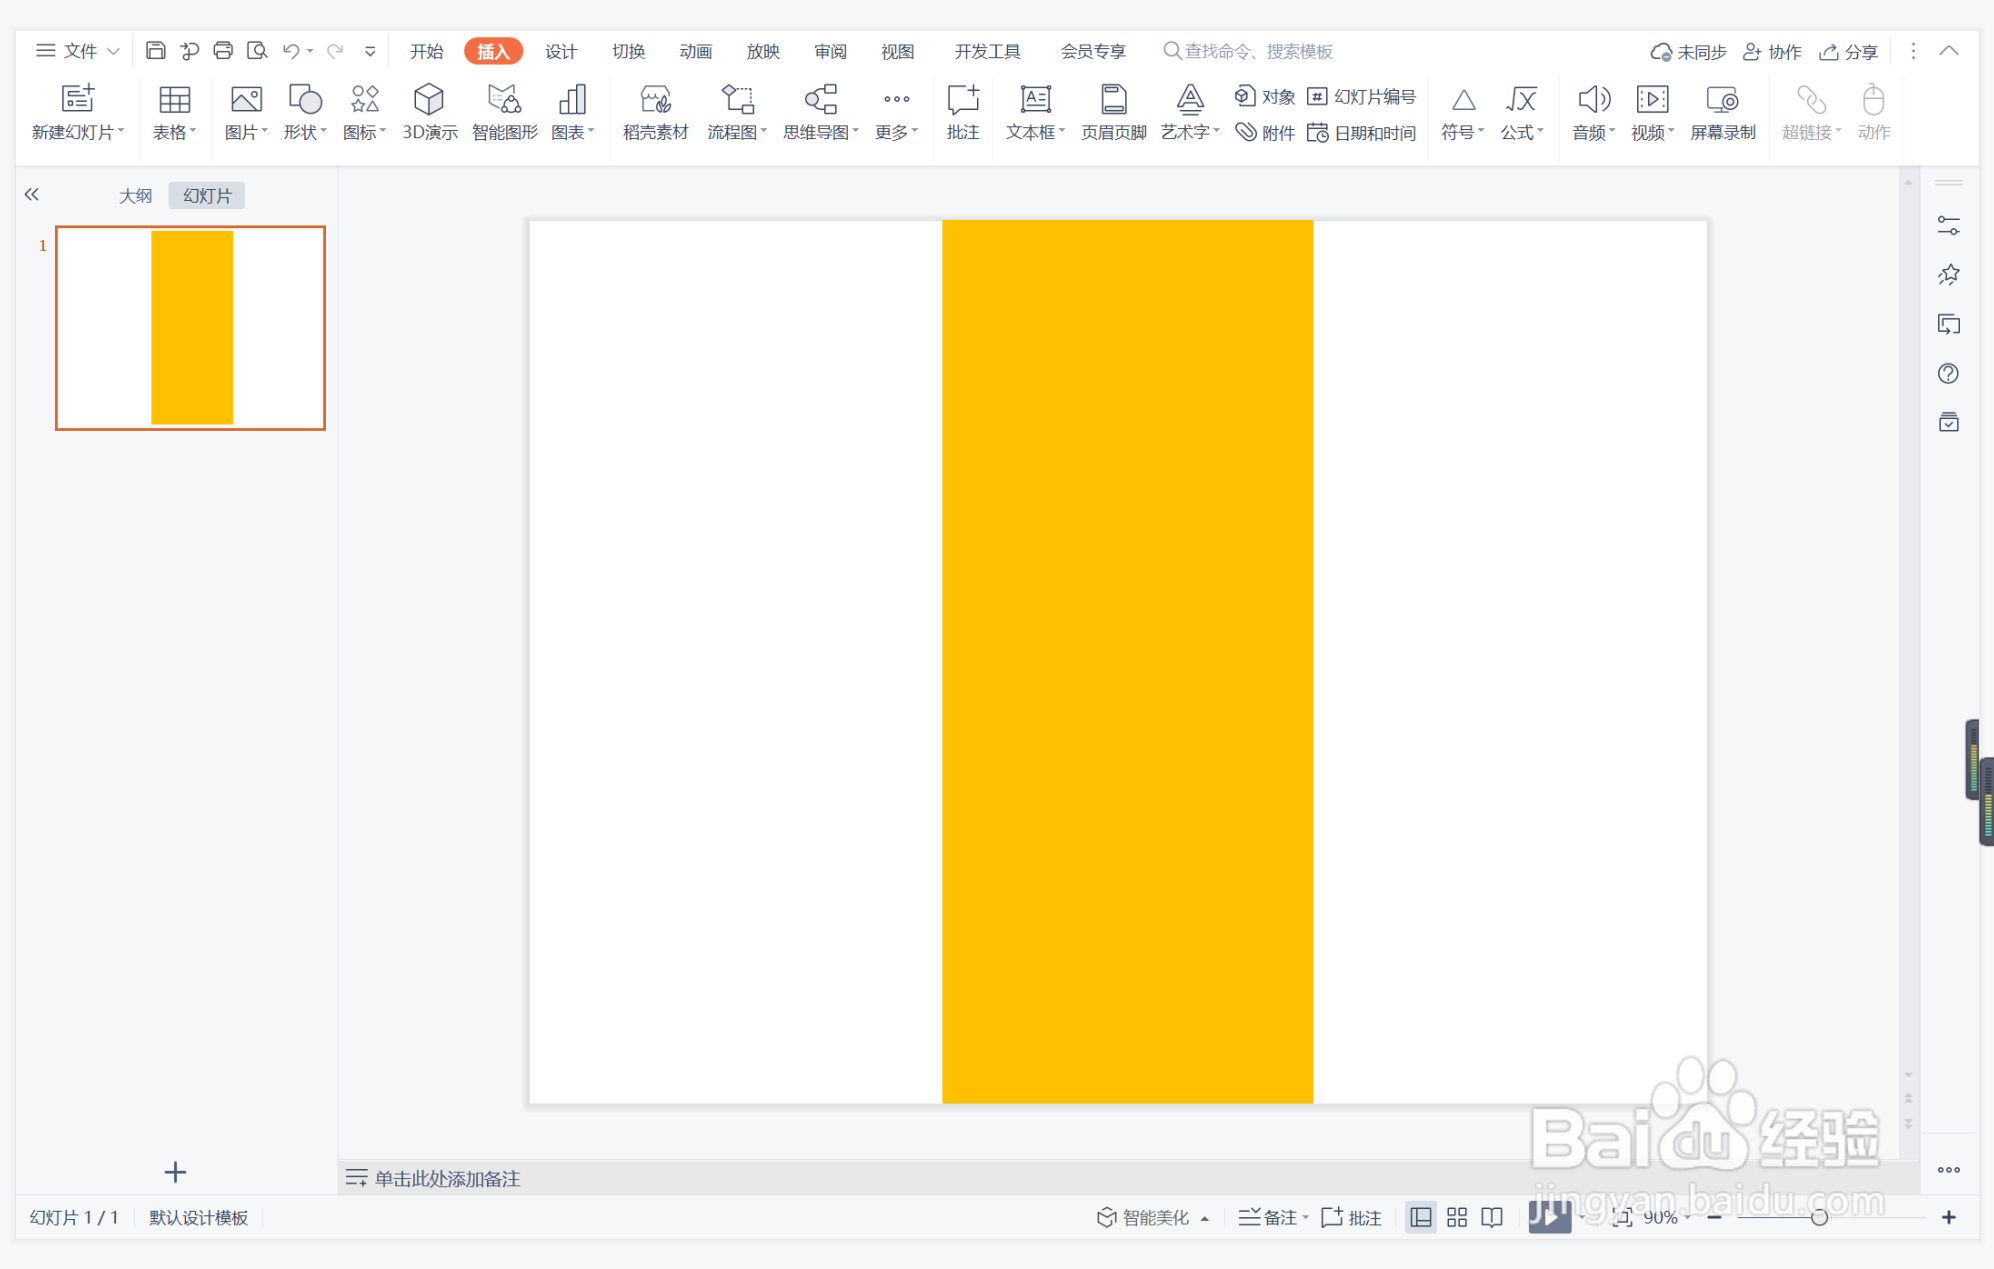Select slide 1 thumbnail in panel
The height and width of the screenshot is (1269, 1994).
tap(191, 328)
